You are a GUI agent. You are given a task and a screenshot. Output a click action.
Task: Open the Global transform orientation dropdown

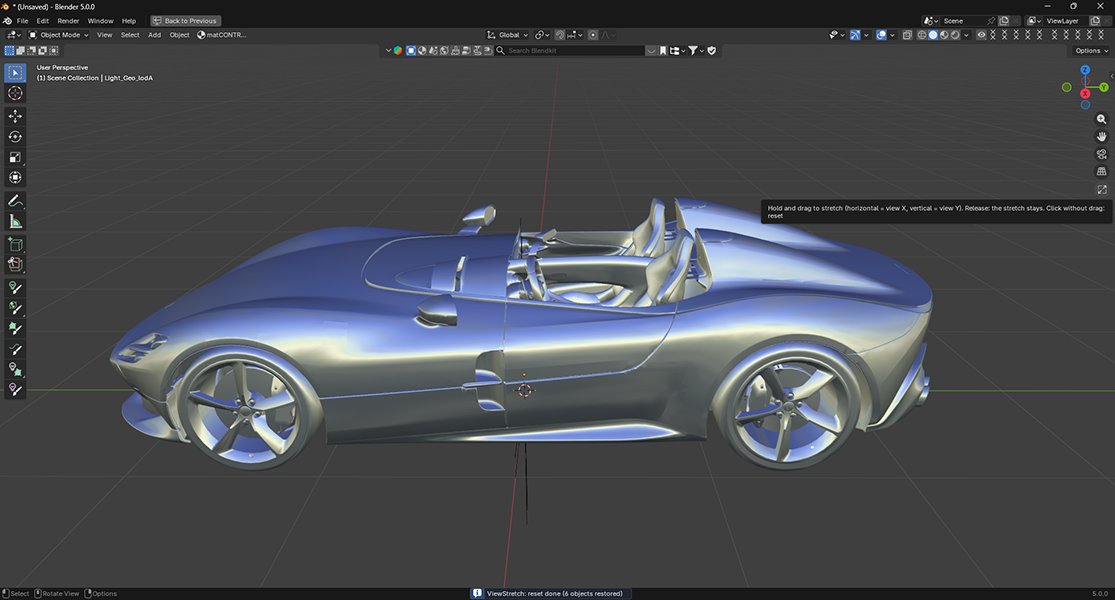(x=507, y=35)
